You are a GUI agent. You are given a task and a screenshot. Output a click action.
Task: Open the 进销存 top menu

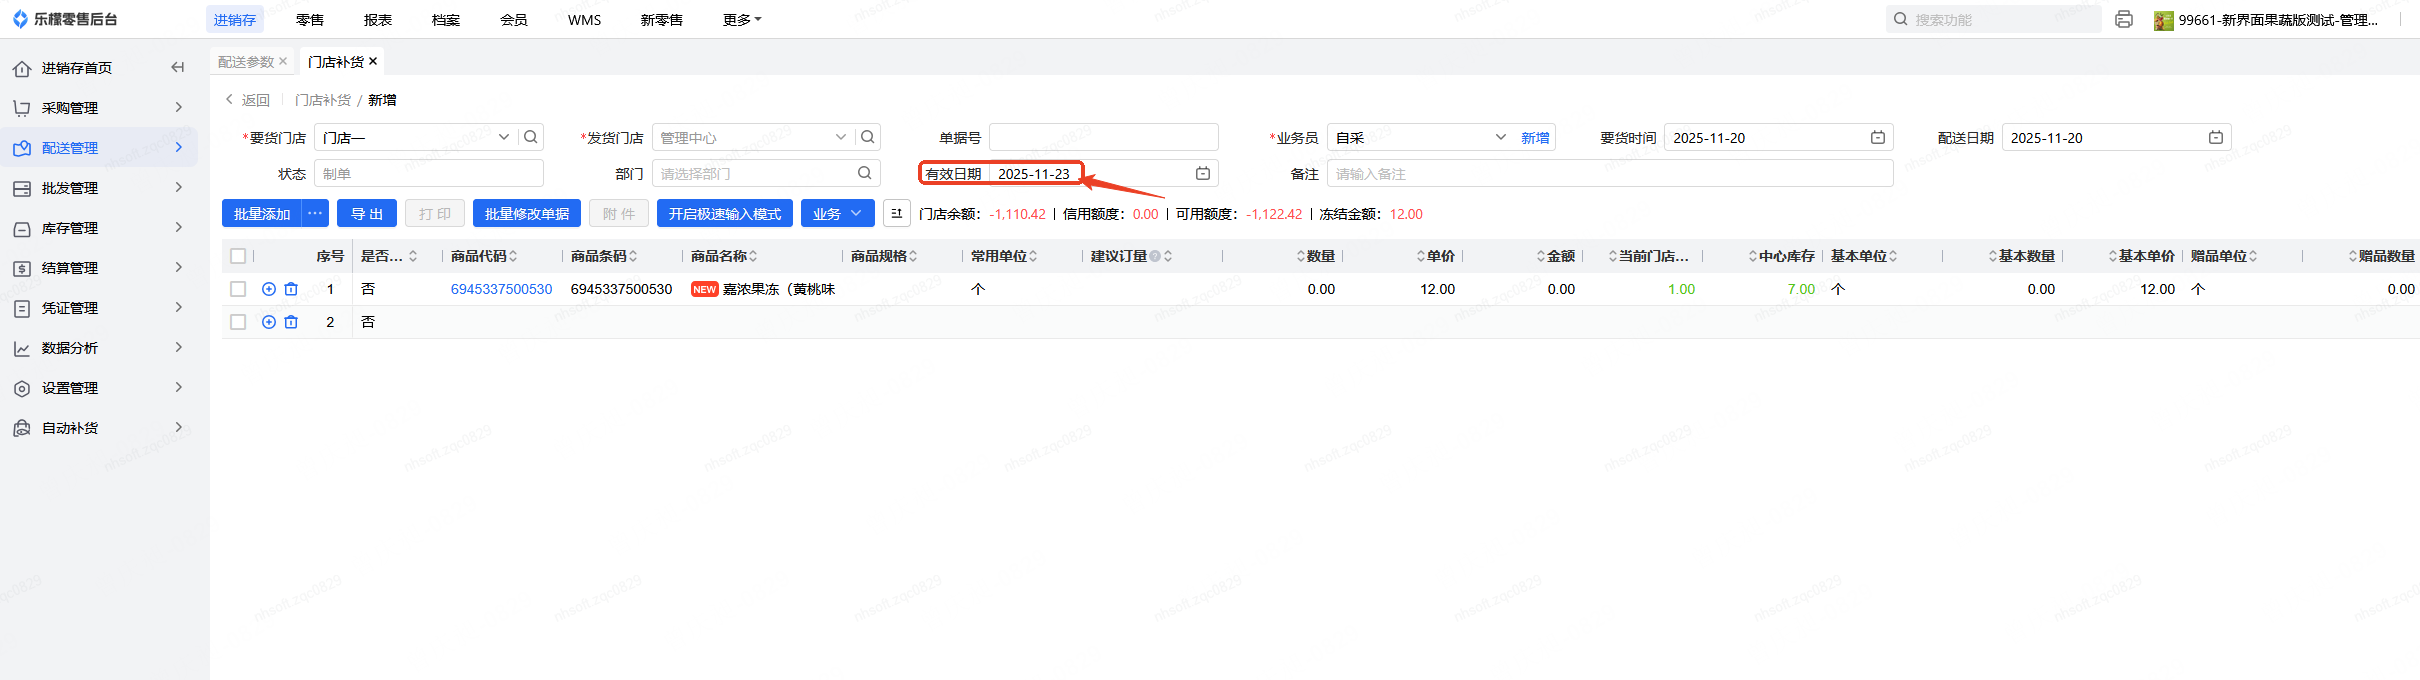pyautogui.click(x=235, y=19)
